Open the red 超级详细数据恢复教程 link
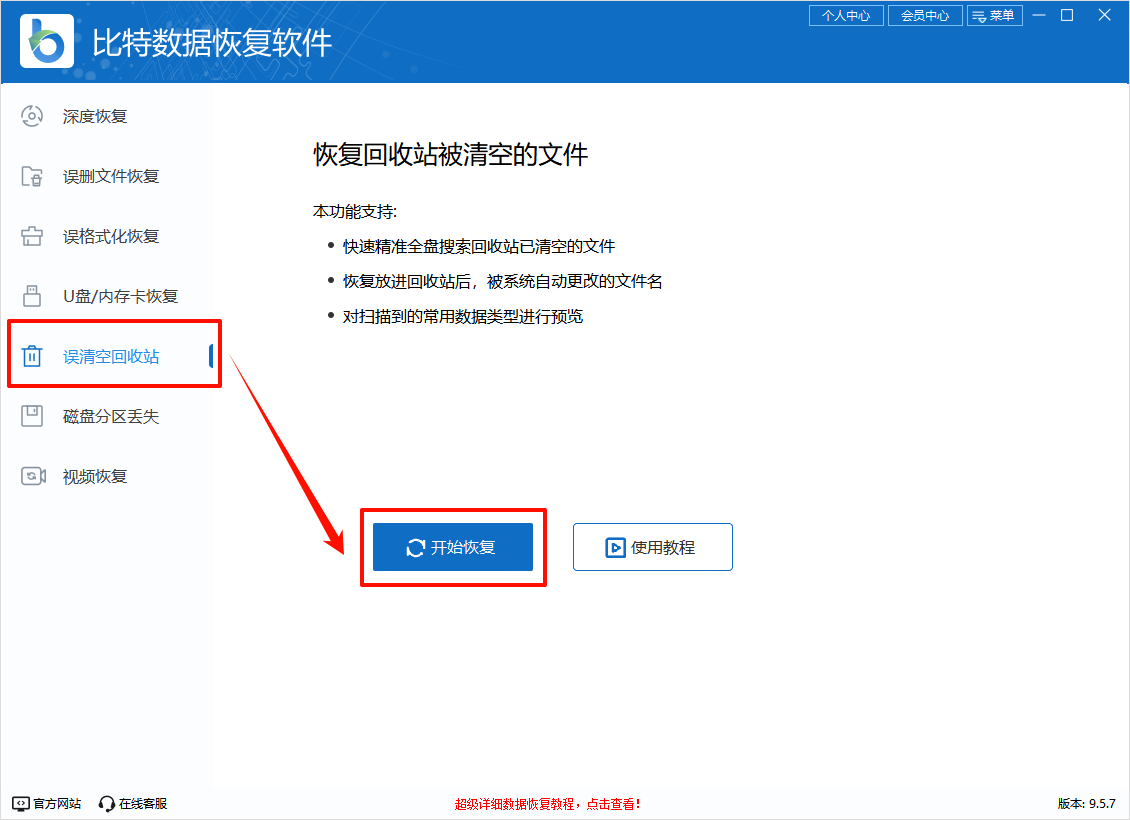1130x820 pixels. click(x=547, y=803)
